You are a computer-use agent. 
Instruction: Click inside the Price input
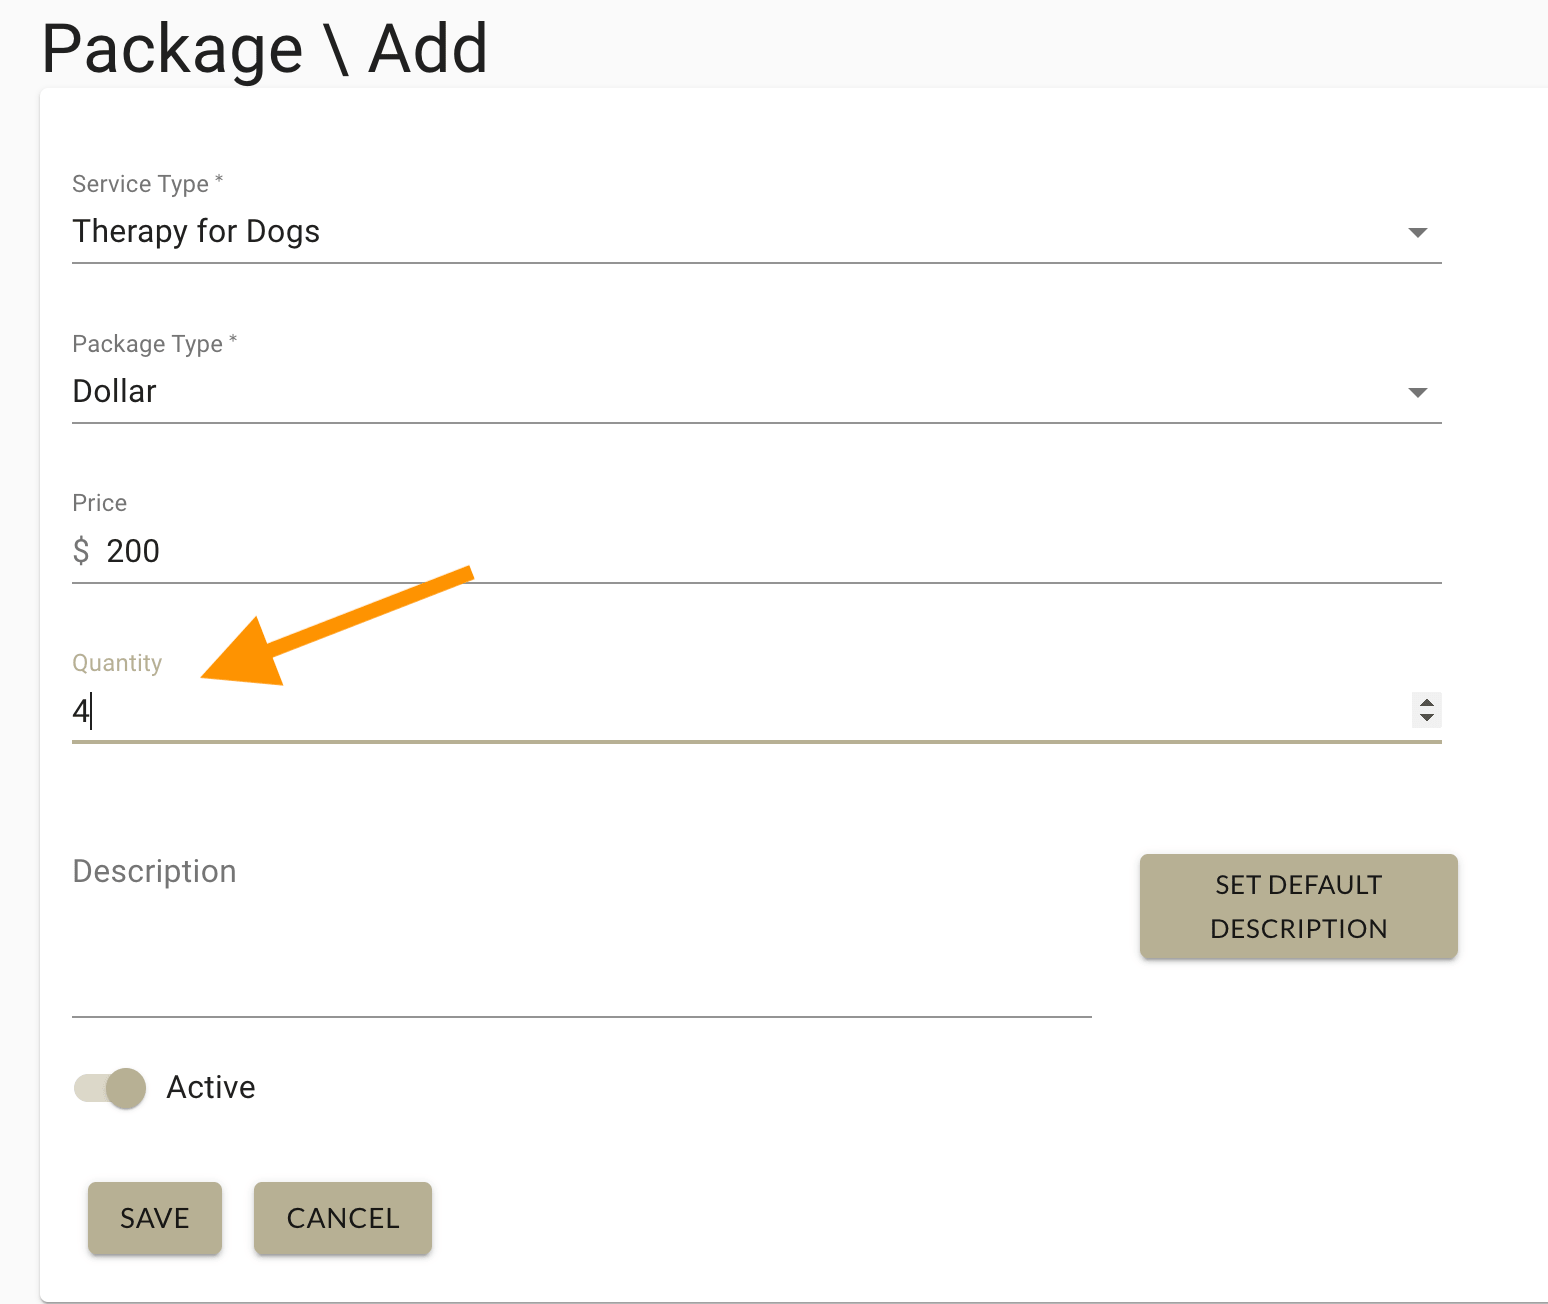click(400, 550)
